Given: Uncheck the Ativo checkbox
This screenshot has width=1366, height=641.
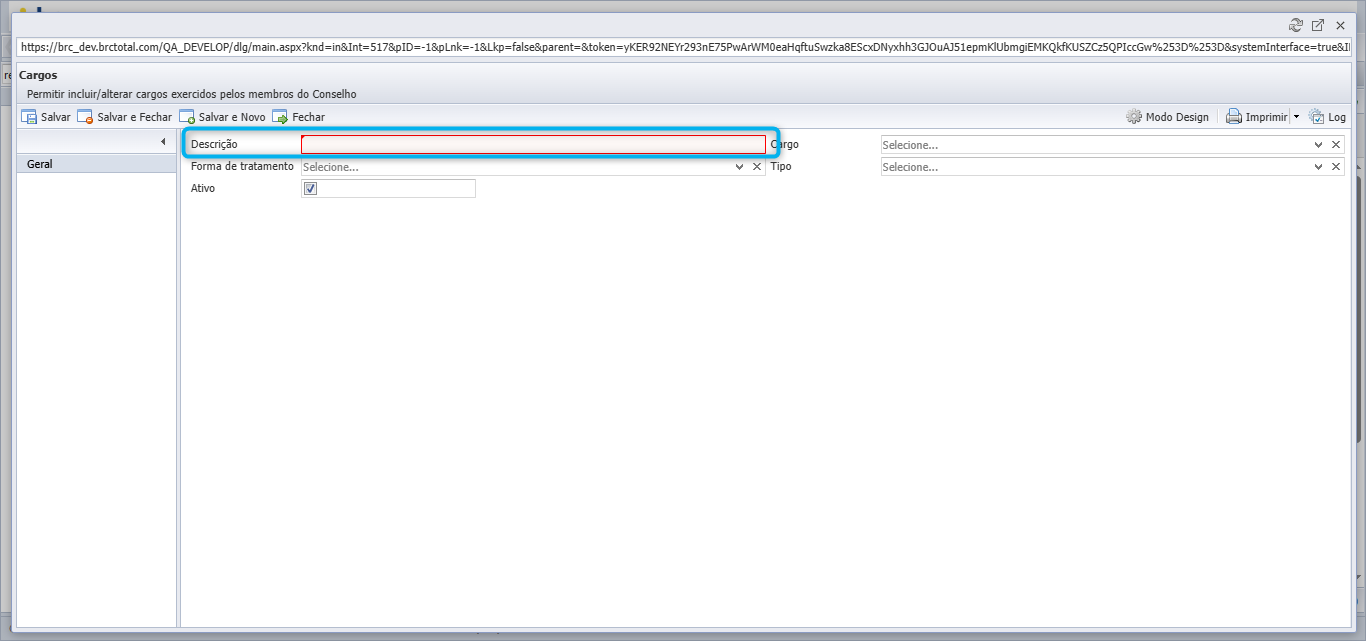Looking at the screenshot, I should tap(310, 188).
